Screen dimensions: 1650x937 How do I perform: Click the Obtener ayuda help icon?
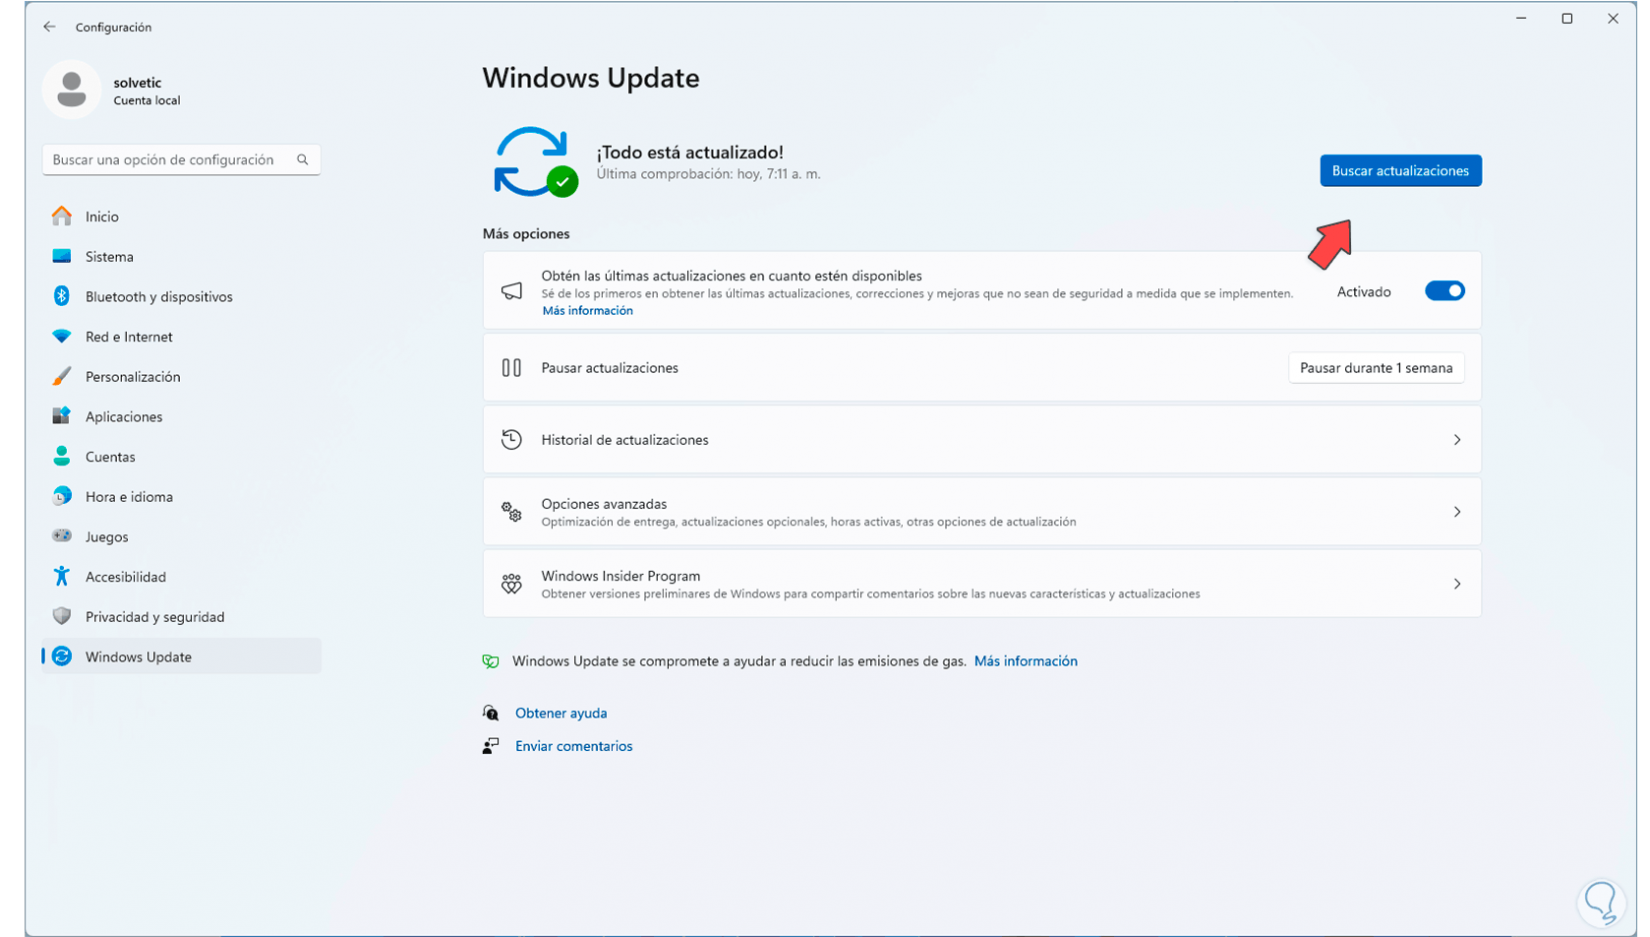pos(490,713)
